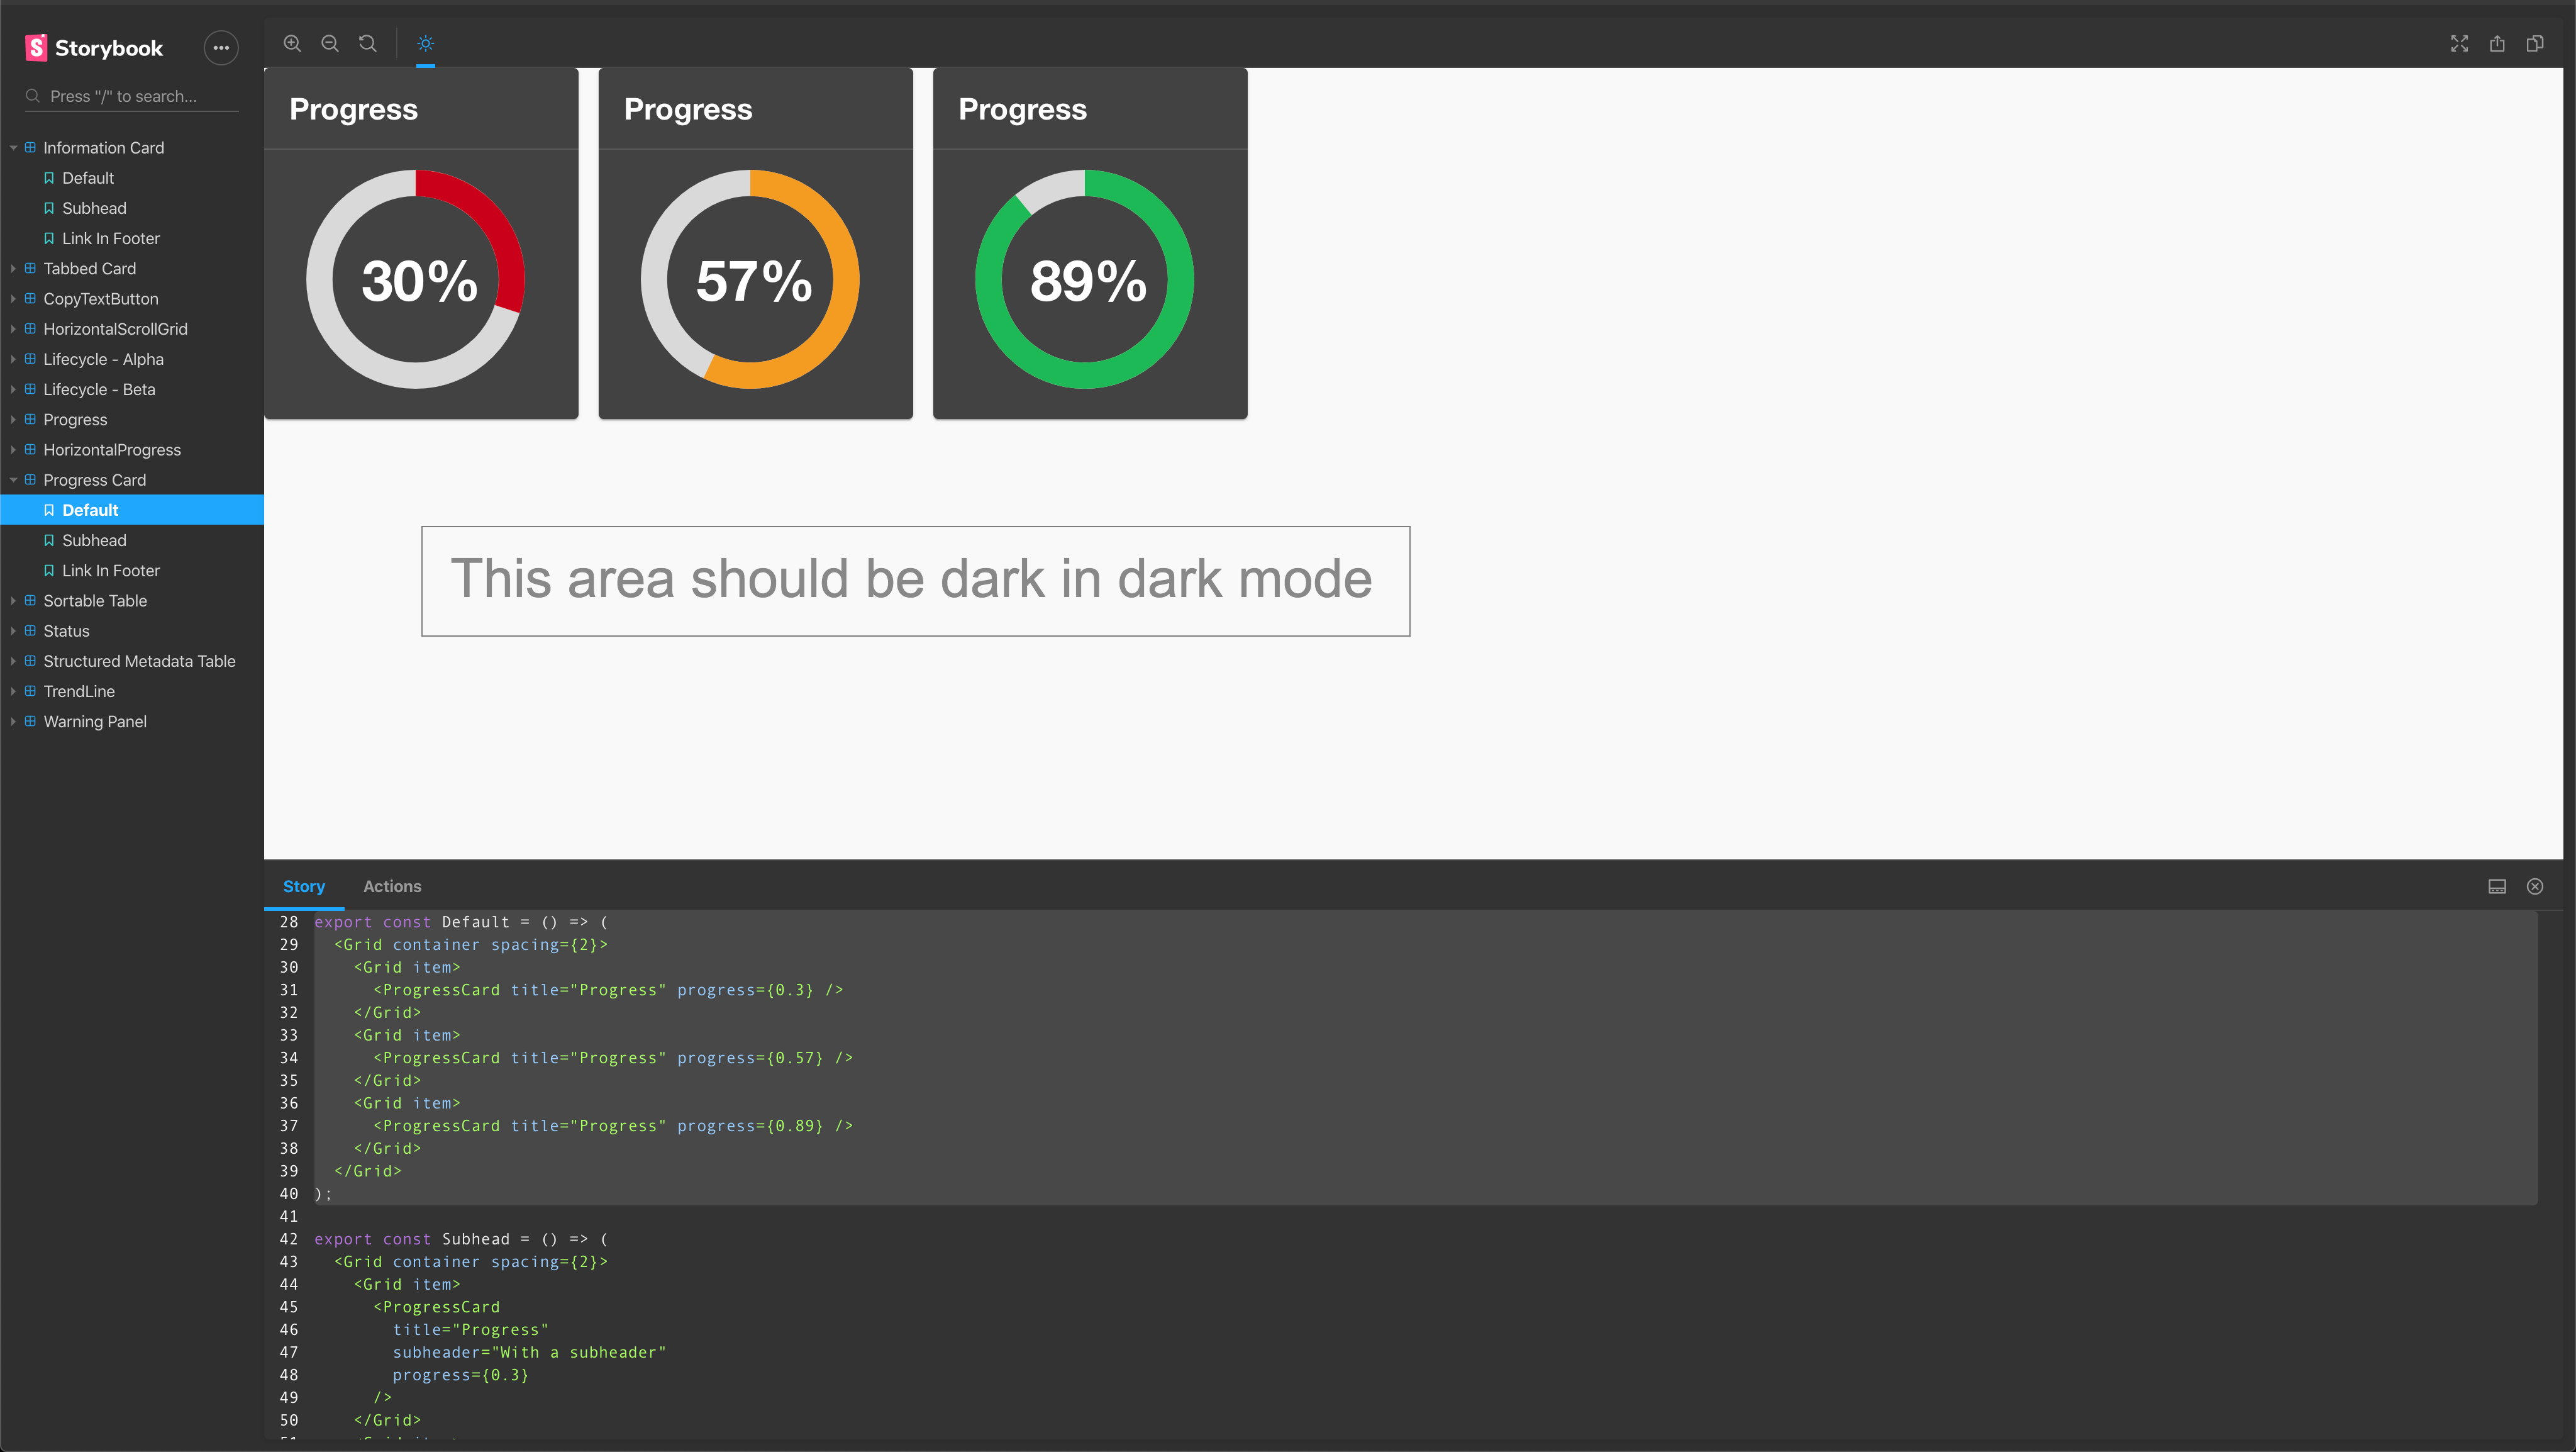Open the Storybook shortcuts menu

[221, 48]
